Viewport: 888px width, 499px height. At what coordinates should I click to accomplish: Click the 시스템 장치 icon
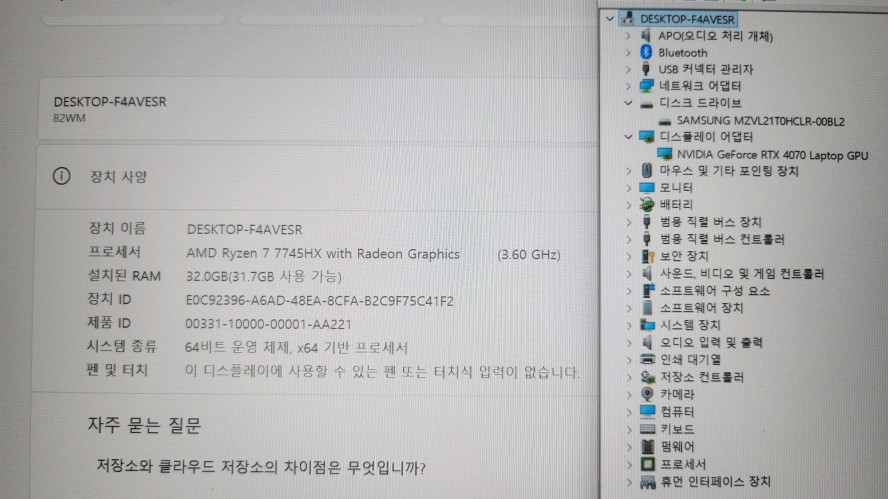tap(647, 325)
